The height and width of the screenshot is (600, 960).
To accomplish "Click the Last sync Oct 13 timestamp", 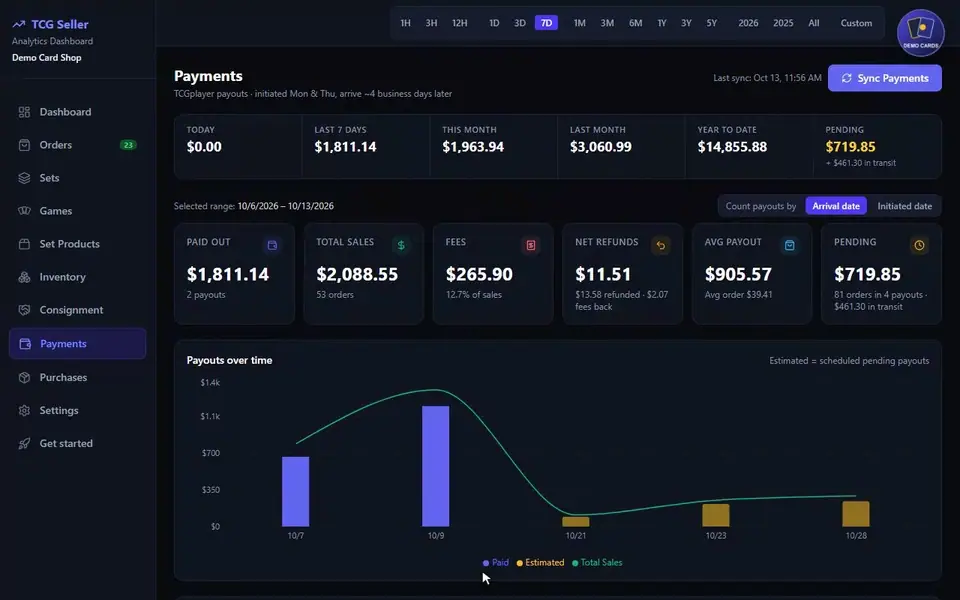I will (x=767, y=78).
